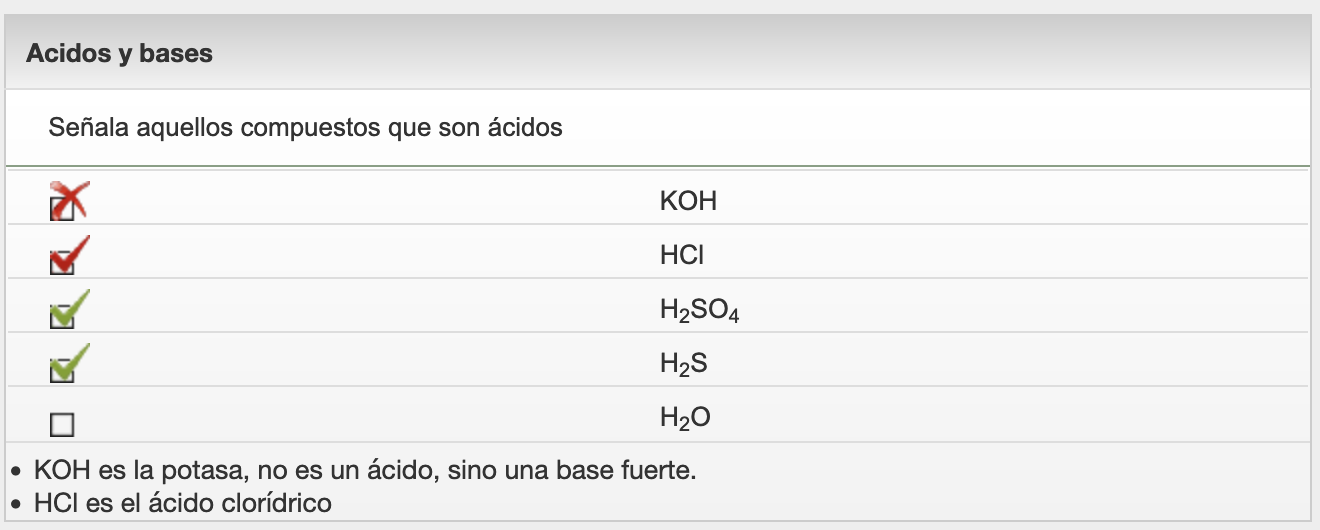Click the green checkmark beside H₂S
This screenshot has width=1320, height=530.
tap(72, 360)
